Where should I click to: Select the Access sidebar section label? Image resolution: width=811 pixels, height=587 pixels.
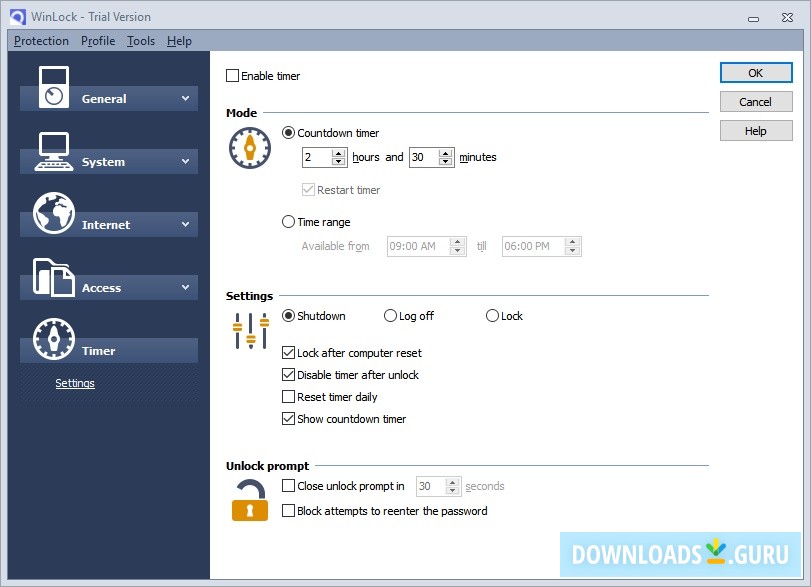(x=101, y=288)
